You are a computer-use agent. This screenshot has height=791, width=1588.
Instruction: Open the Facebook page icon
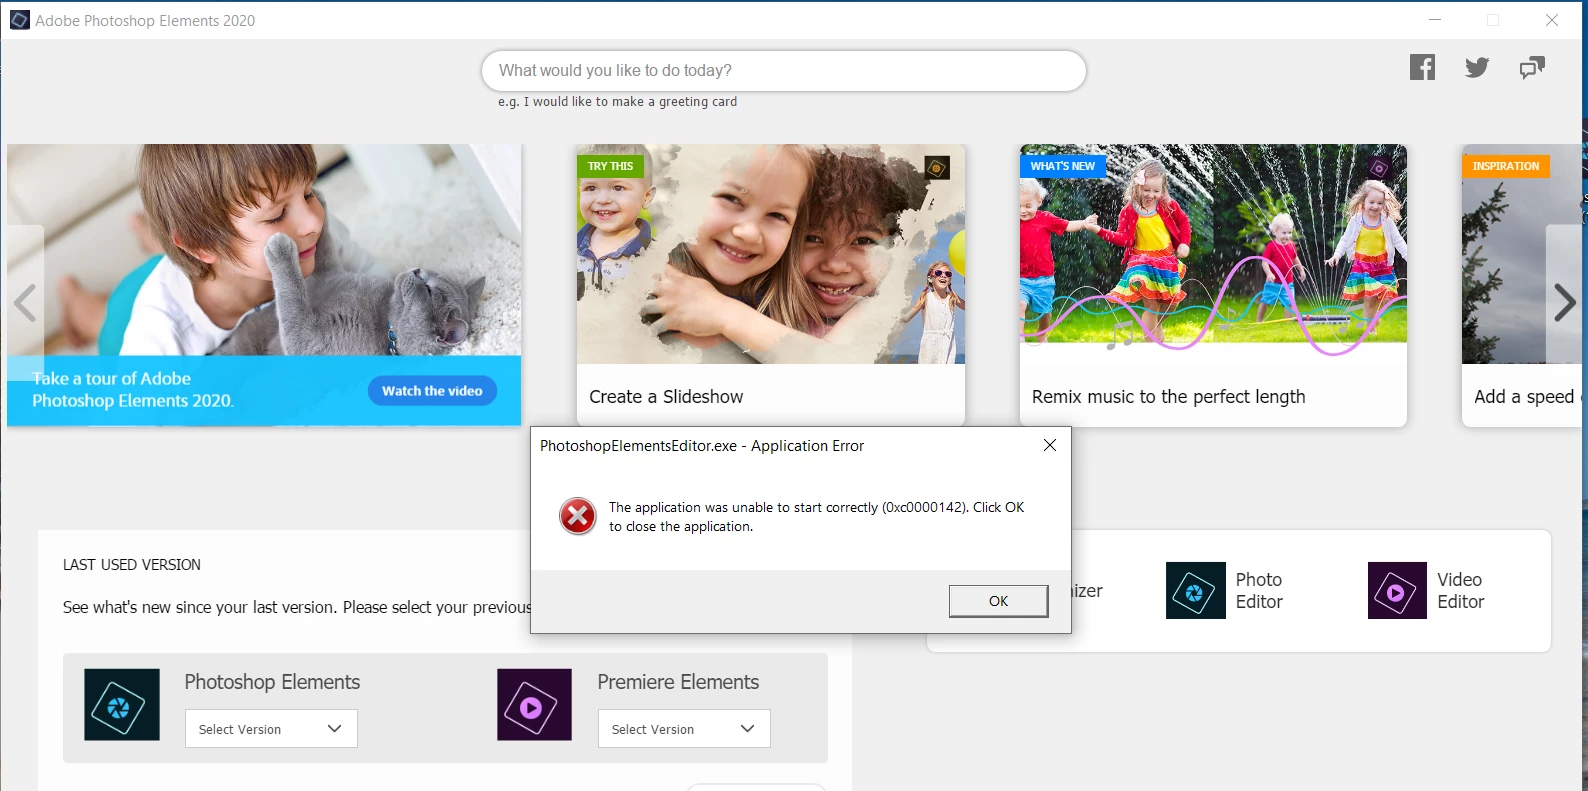tap(1422, 67)
